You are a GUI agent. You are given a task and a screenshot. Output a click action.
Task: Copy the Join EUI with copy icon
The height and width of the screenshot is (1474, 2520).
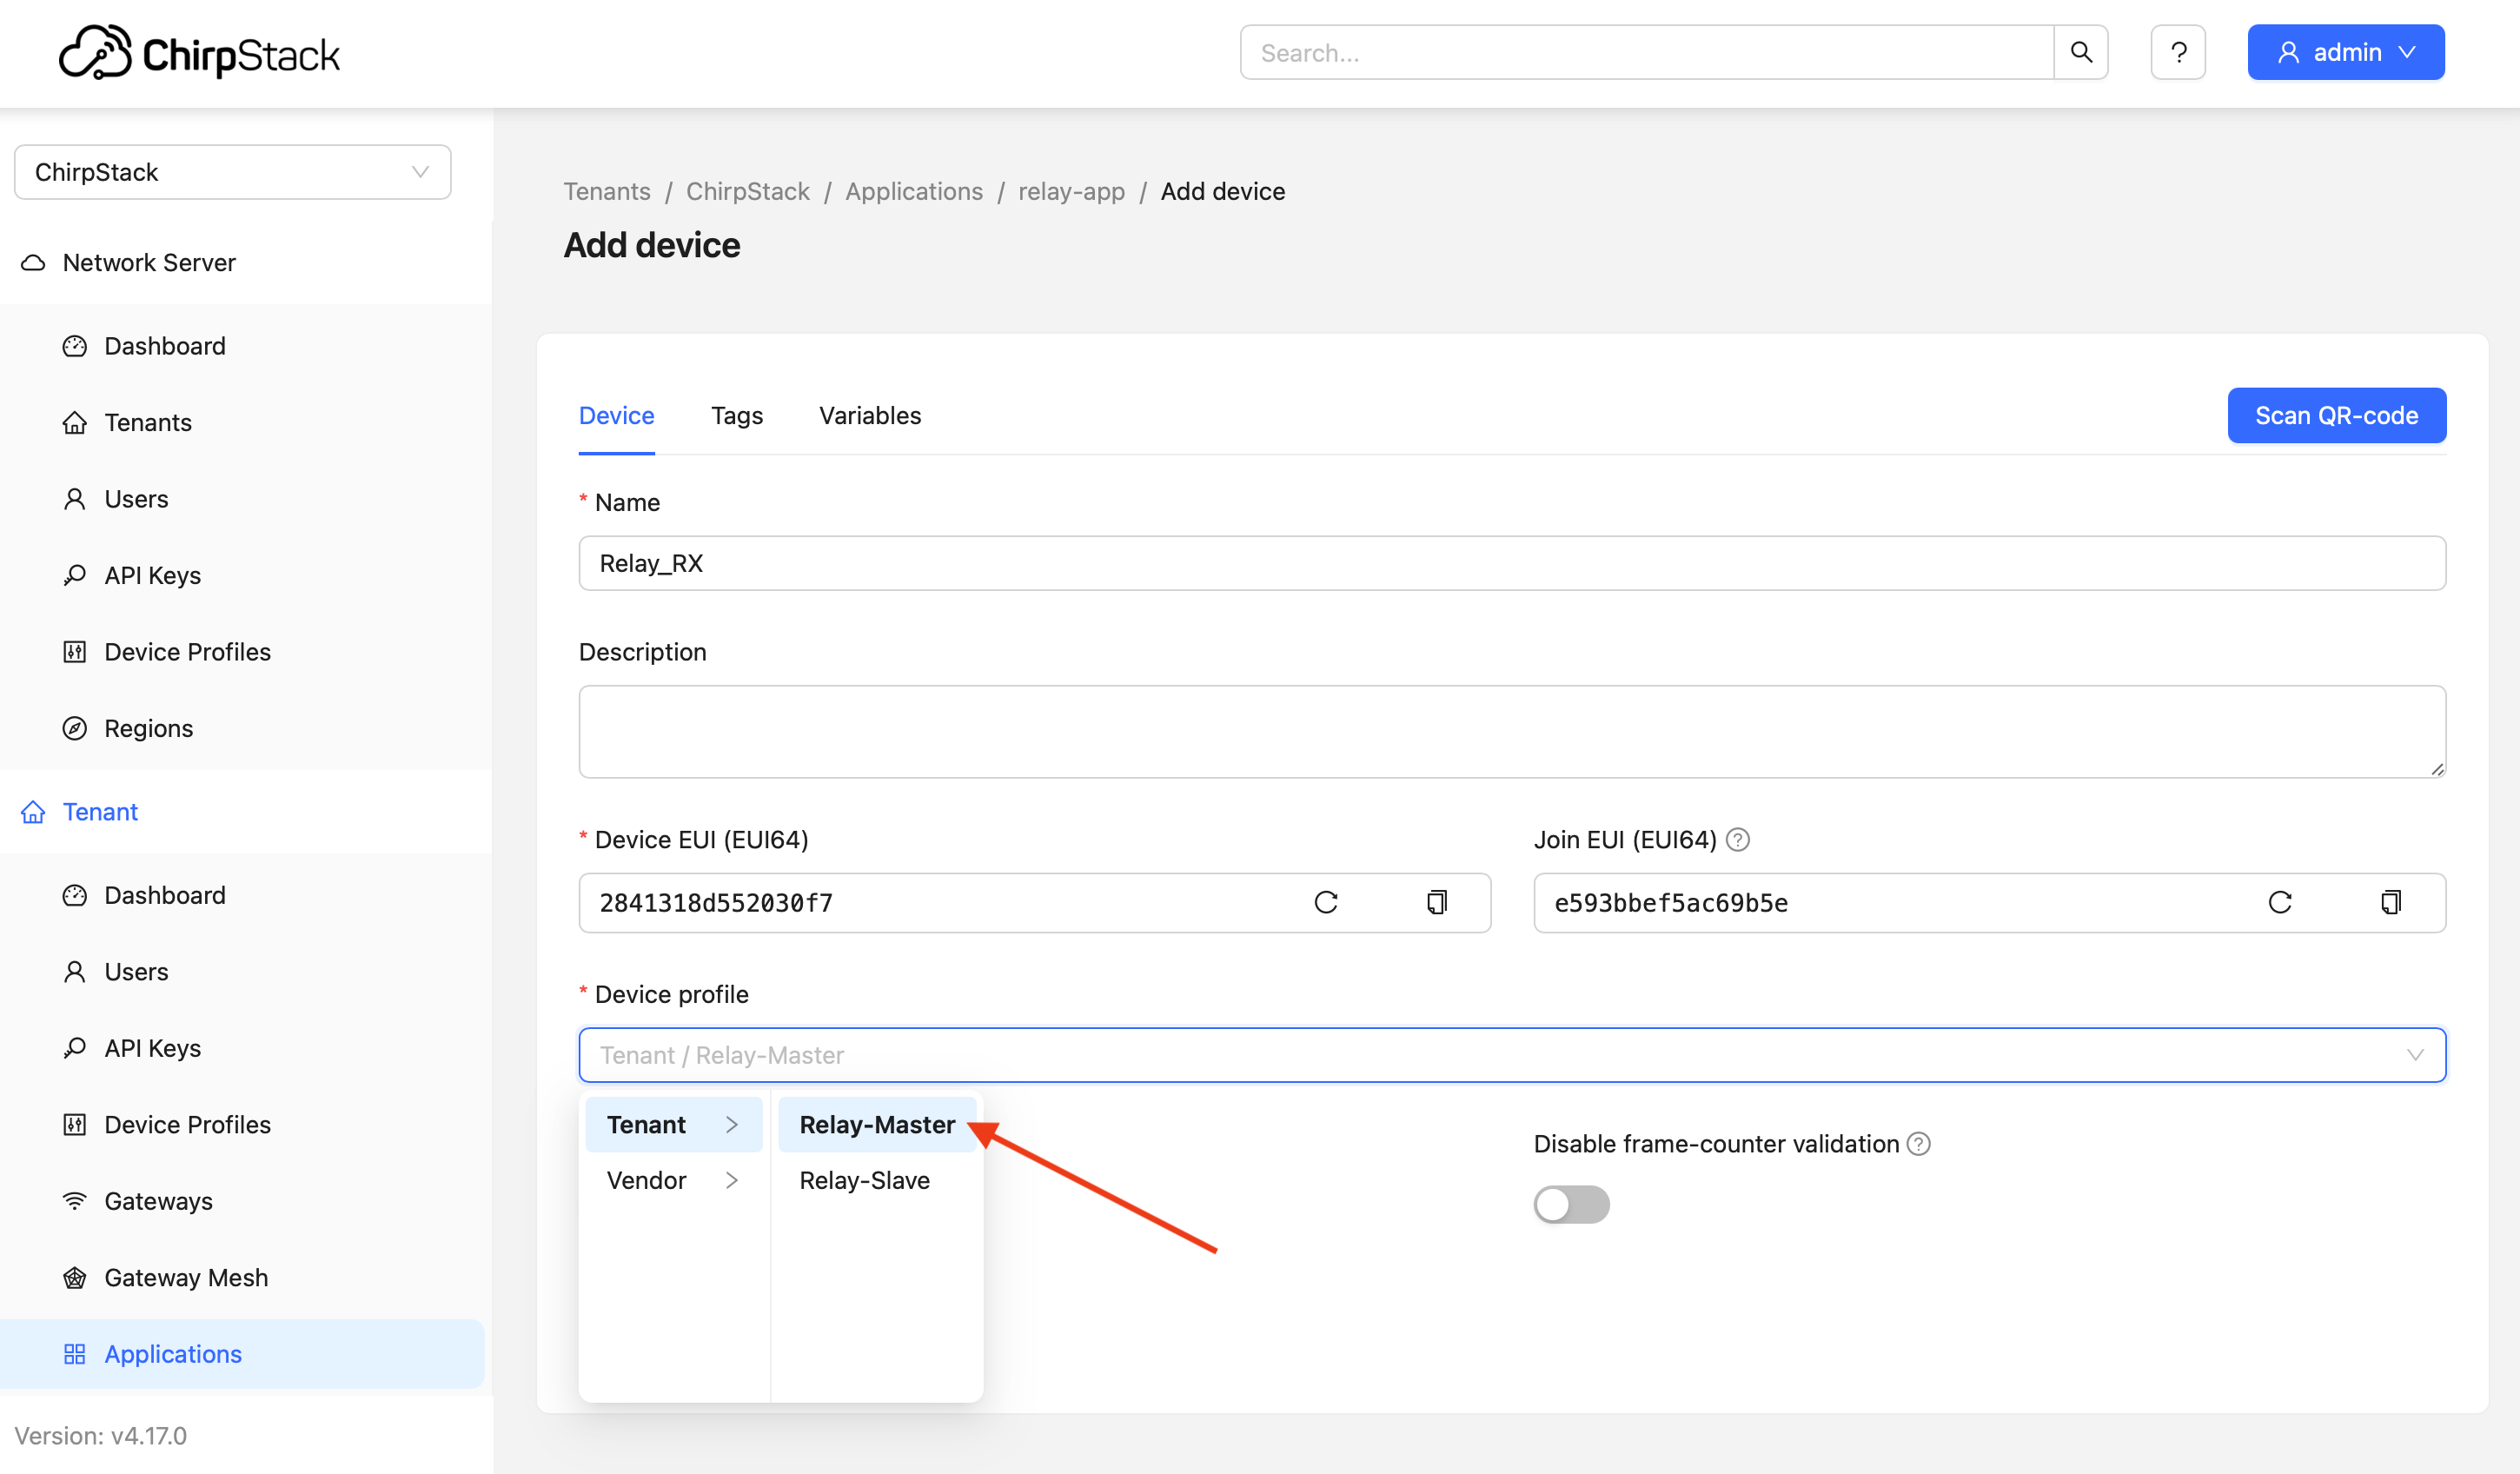pos(2391,902)
